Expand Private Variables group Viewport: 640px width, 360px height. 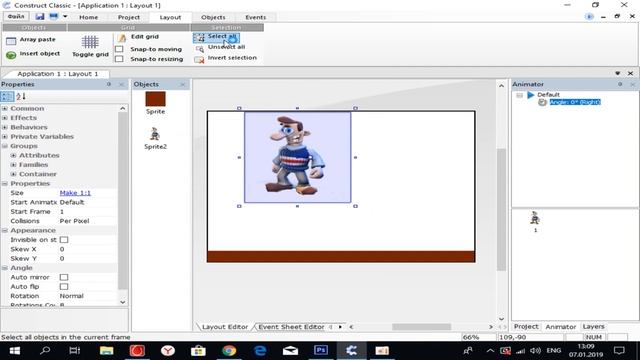[x=5, y=137]
